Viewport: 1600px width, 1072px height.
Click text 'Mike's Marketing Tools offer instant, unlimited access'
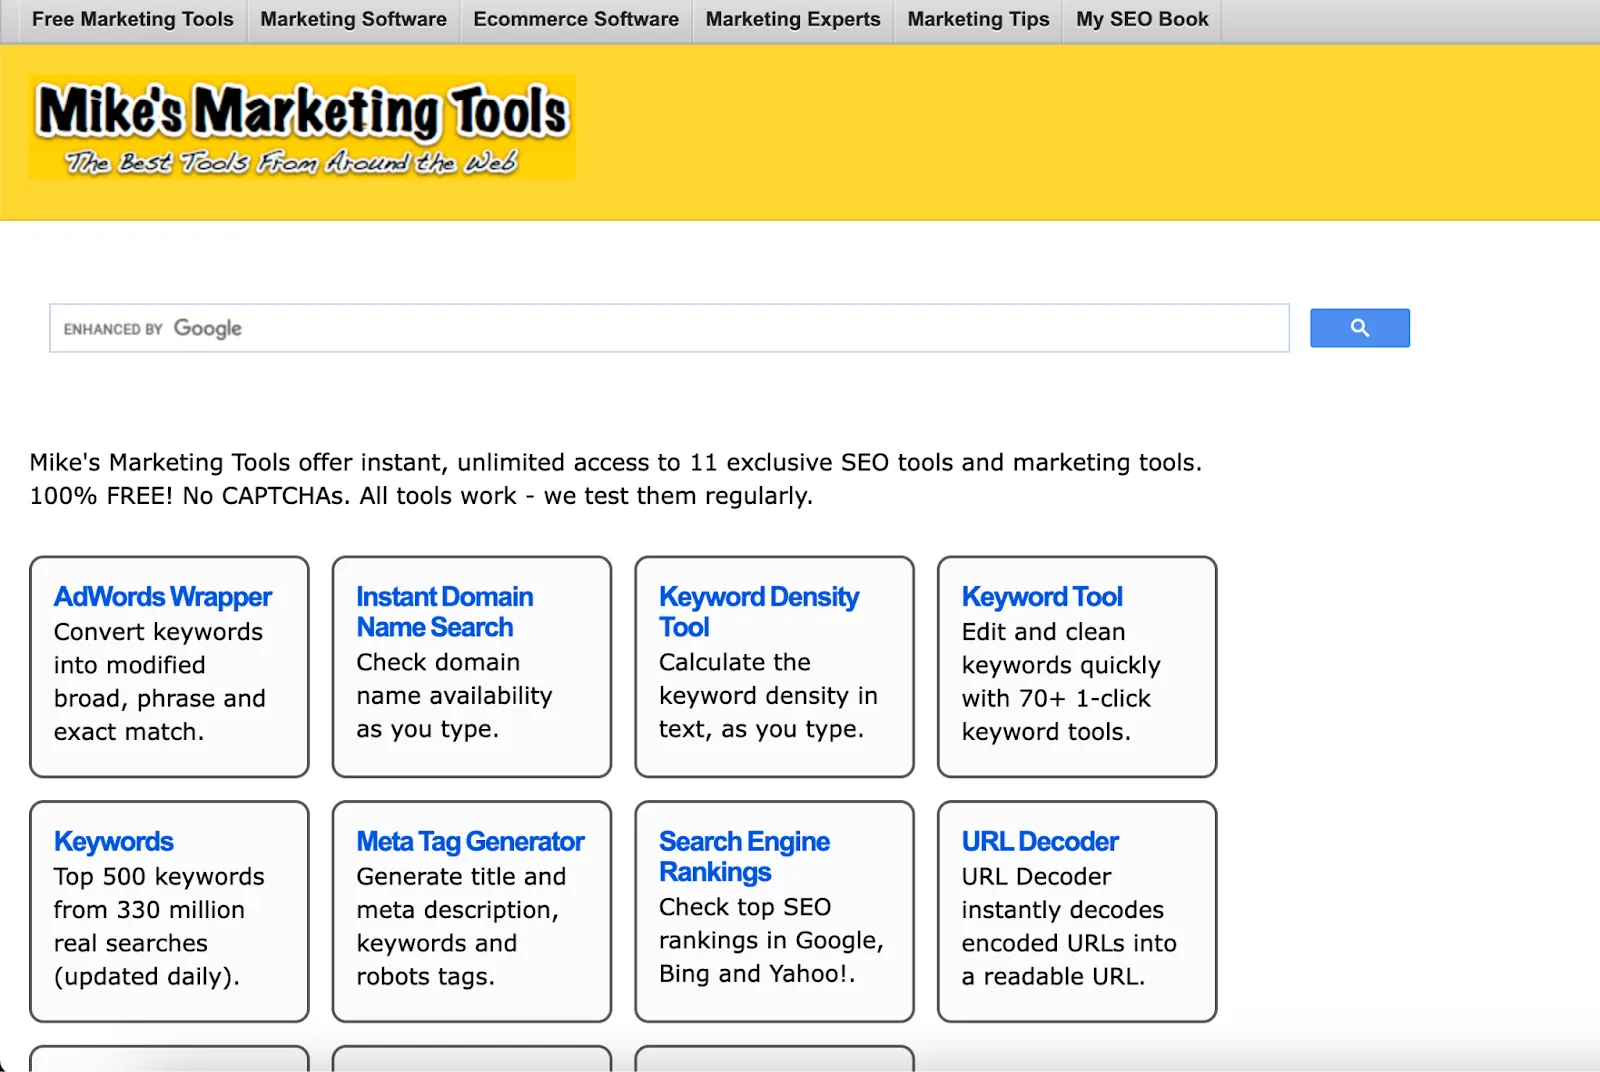(355, 463)
